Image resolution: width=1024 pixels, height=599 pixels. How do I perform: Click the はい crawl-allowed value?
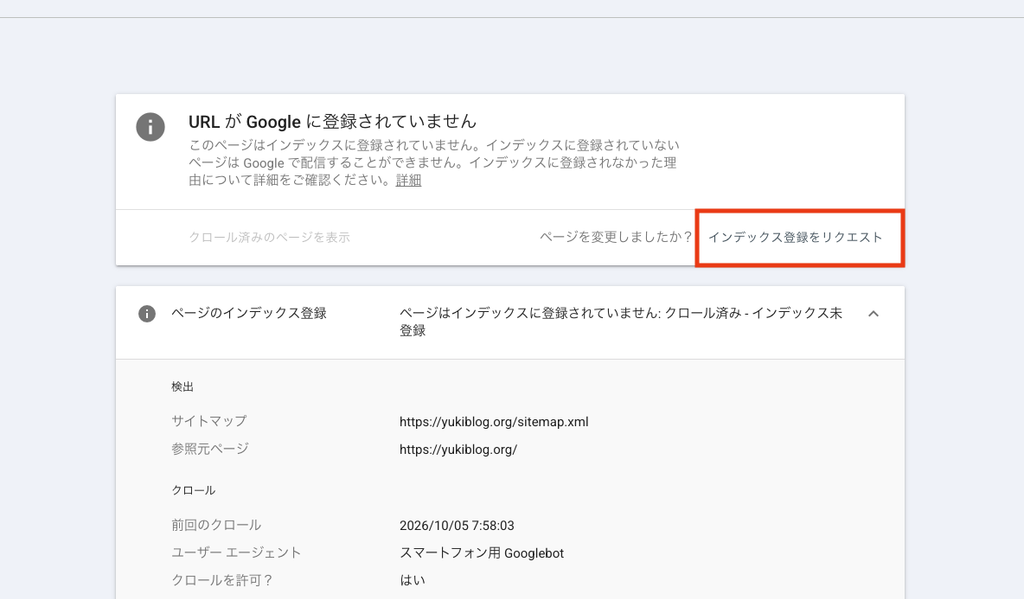point(412,580)
